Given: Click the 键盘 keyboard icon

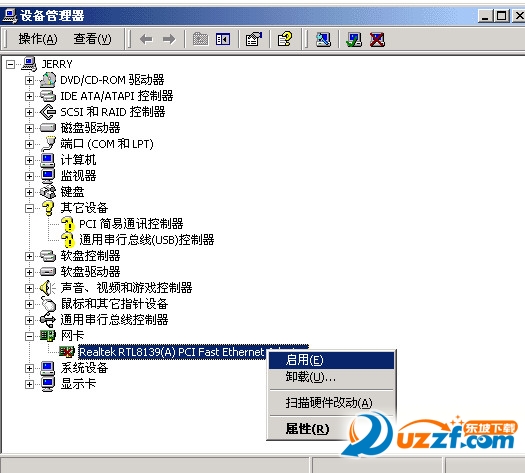Looking at the screenshot, I should tap(48, 192).
